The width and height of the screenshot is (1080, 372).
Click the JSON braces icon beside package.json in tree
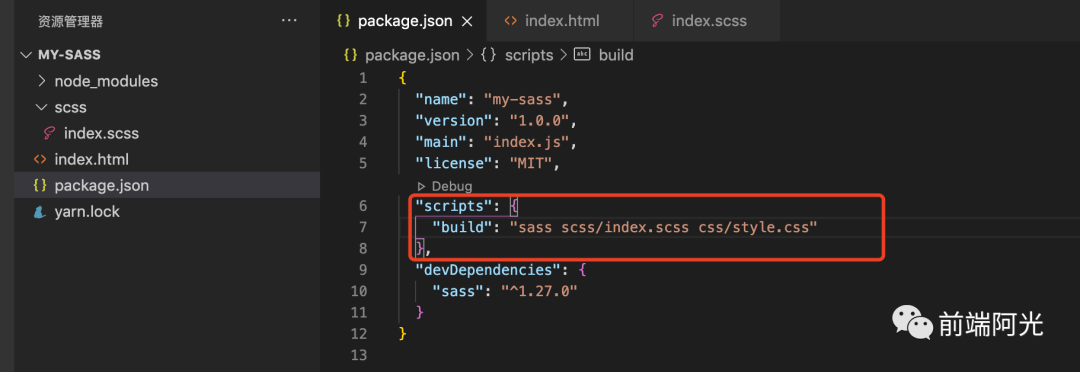[40, 186]
